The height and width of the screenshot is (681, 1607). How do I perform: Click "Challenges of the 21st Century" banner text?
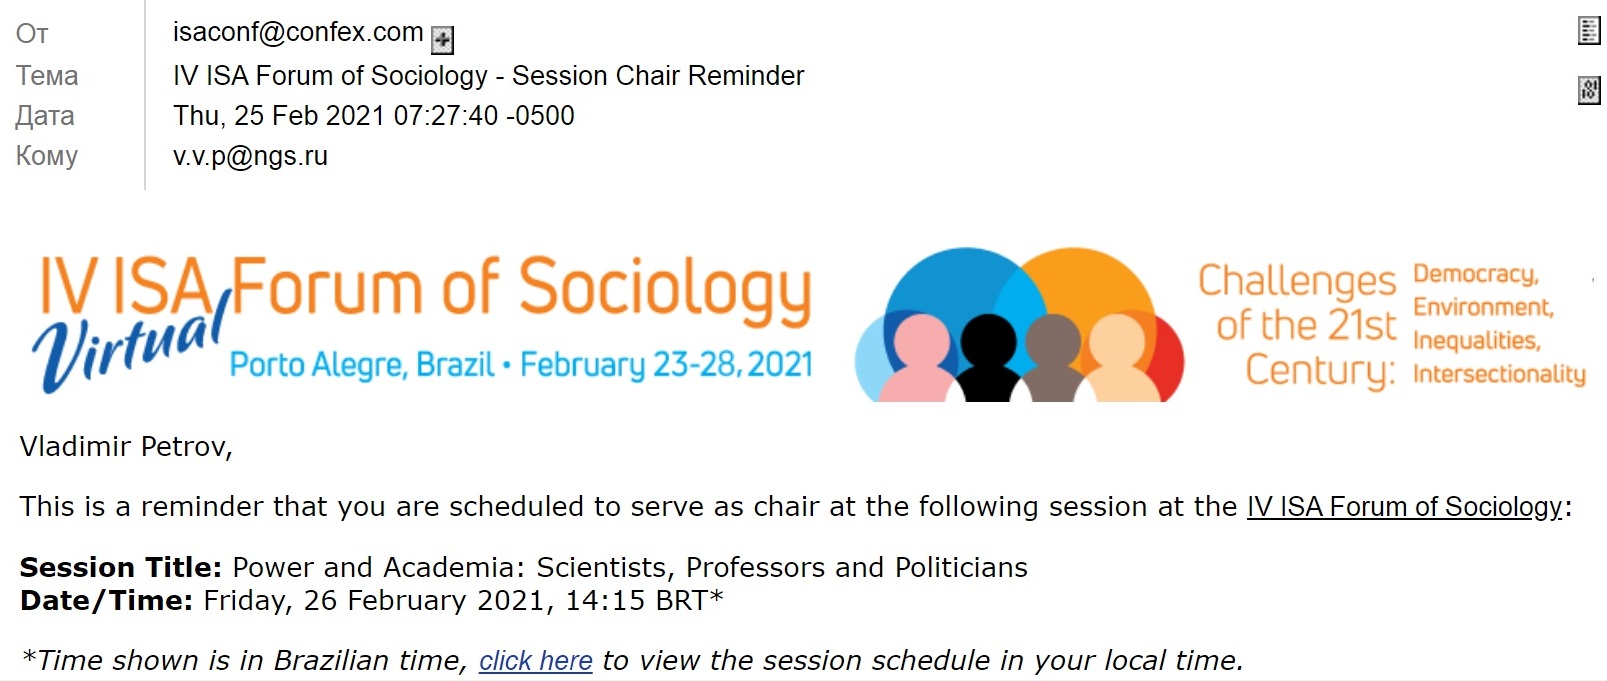coord(1298,325)
